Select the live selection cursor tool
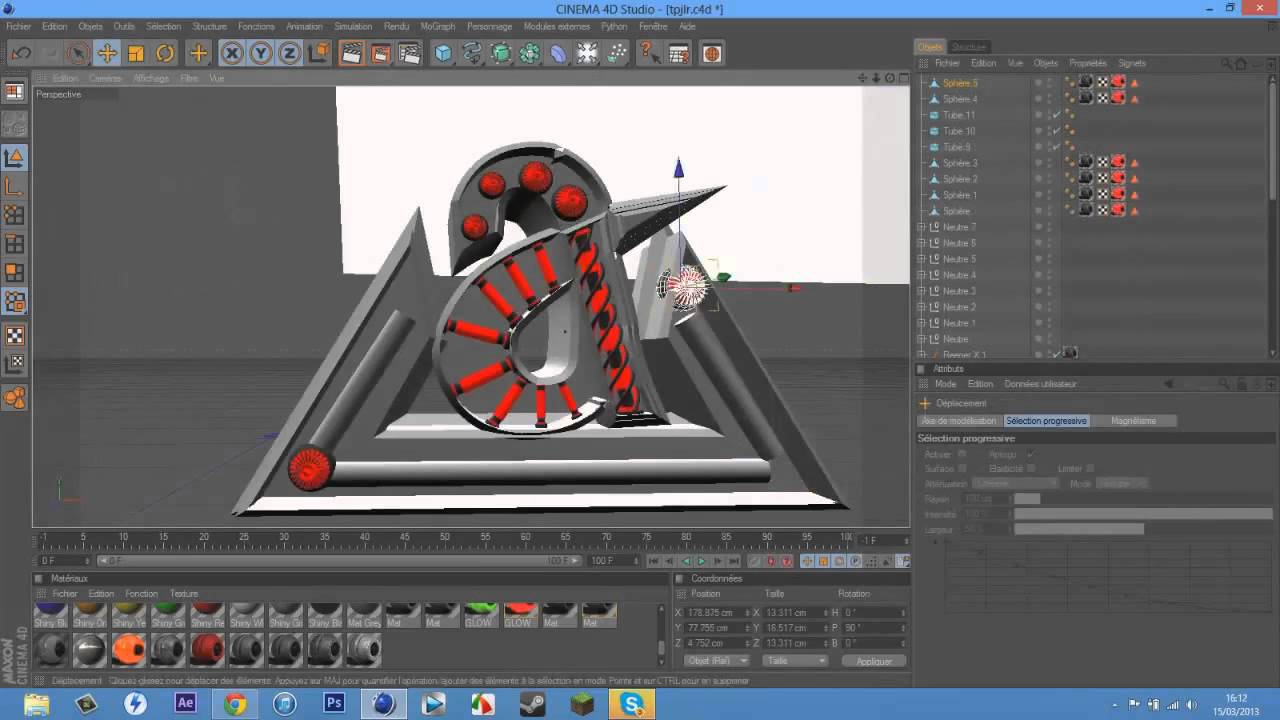1280x720 pixels. click(x=78, y=53)
